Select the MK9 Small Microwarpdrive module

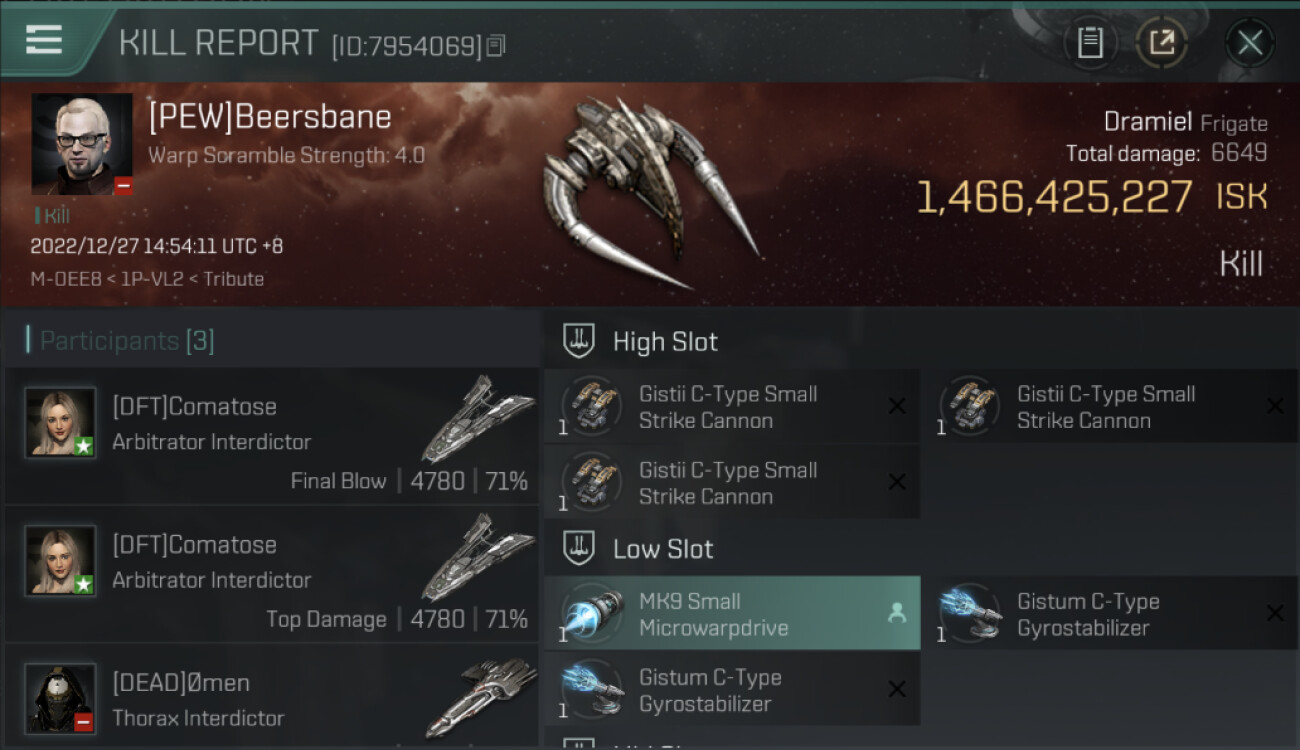[x=732, y=614]
